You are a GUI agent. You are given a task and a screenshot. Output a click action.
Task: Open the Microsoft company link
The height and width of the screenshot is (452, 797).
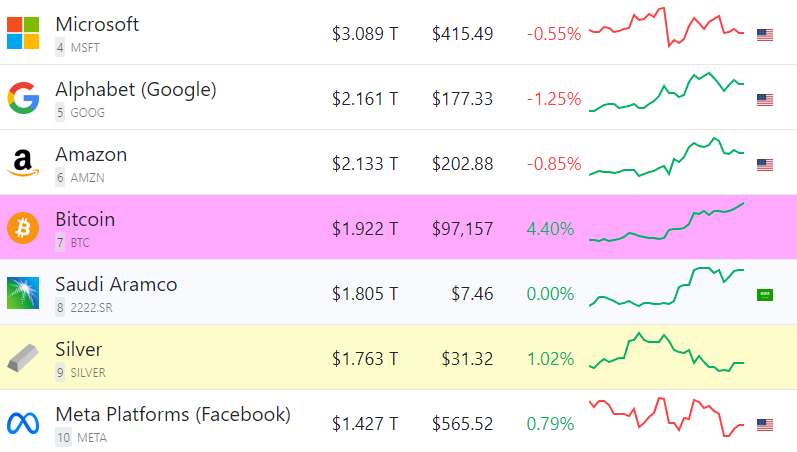(97, 24)
